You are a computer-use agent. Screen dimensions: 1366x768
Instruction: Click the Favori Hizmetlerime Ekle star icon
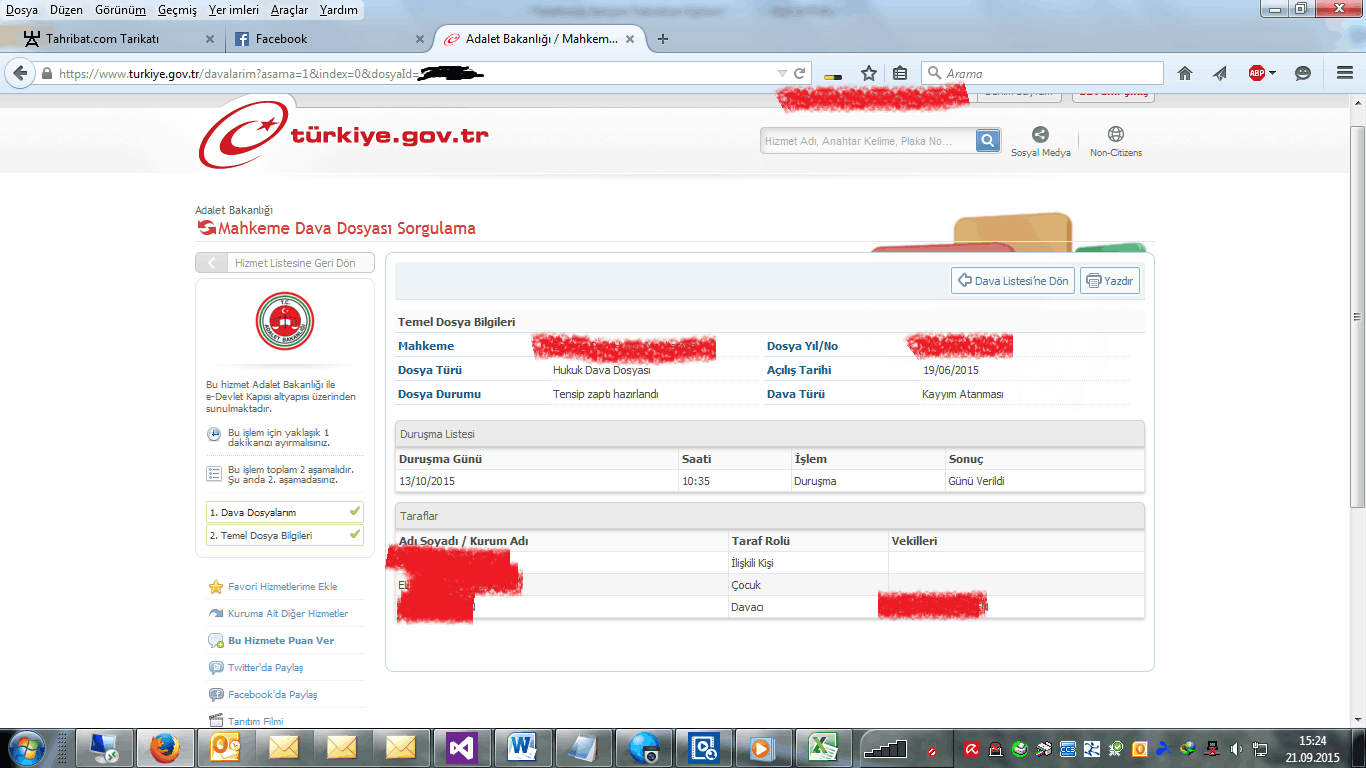pos(216,587)
